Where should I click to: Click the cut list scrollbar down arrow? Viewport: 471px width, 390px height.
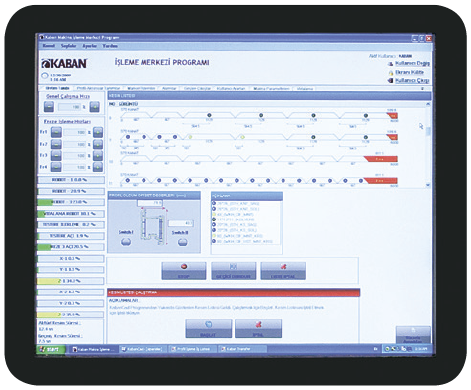click(x=428, y=185)
